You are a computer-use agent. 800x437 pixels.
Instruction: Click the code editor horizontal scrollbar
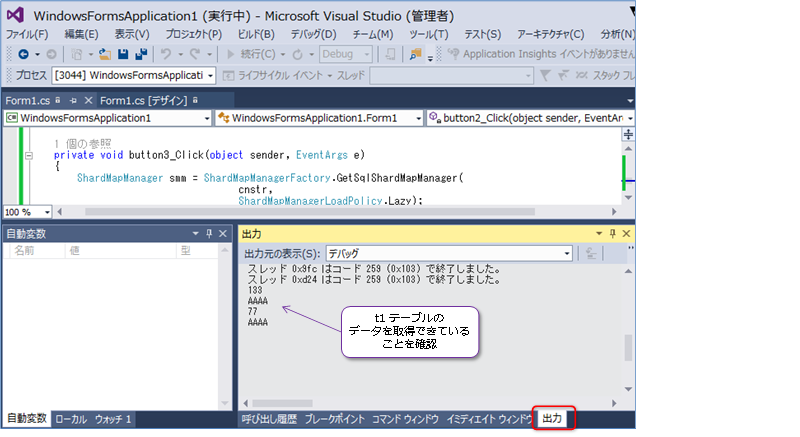point(310,212)
